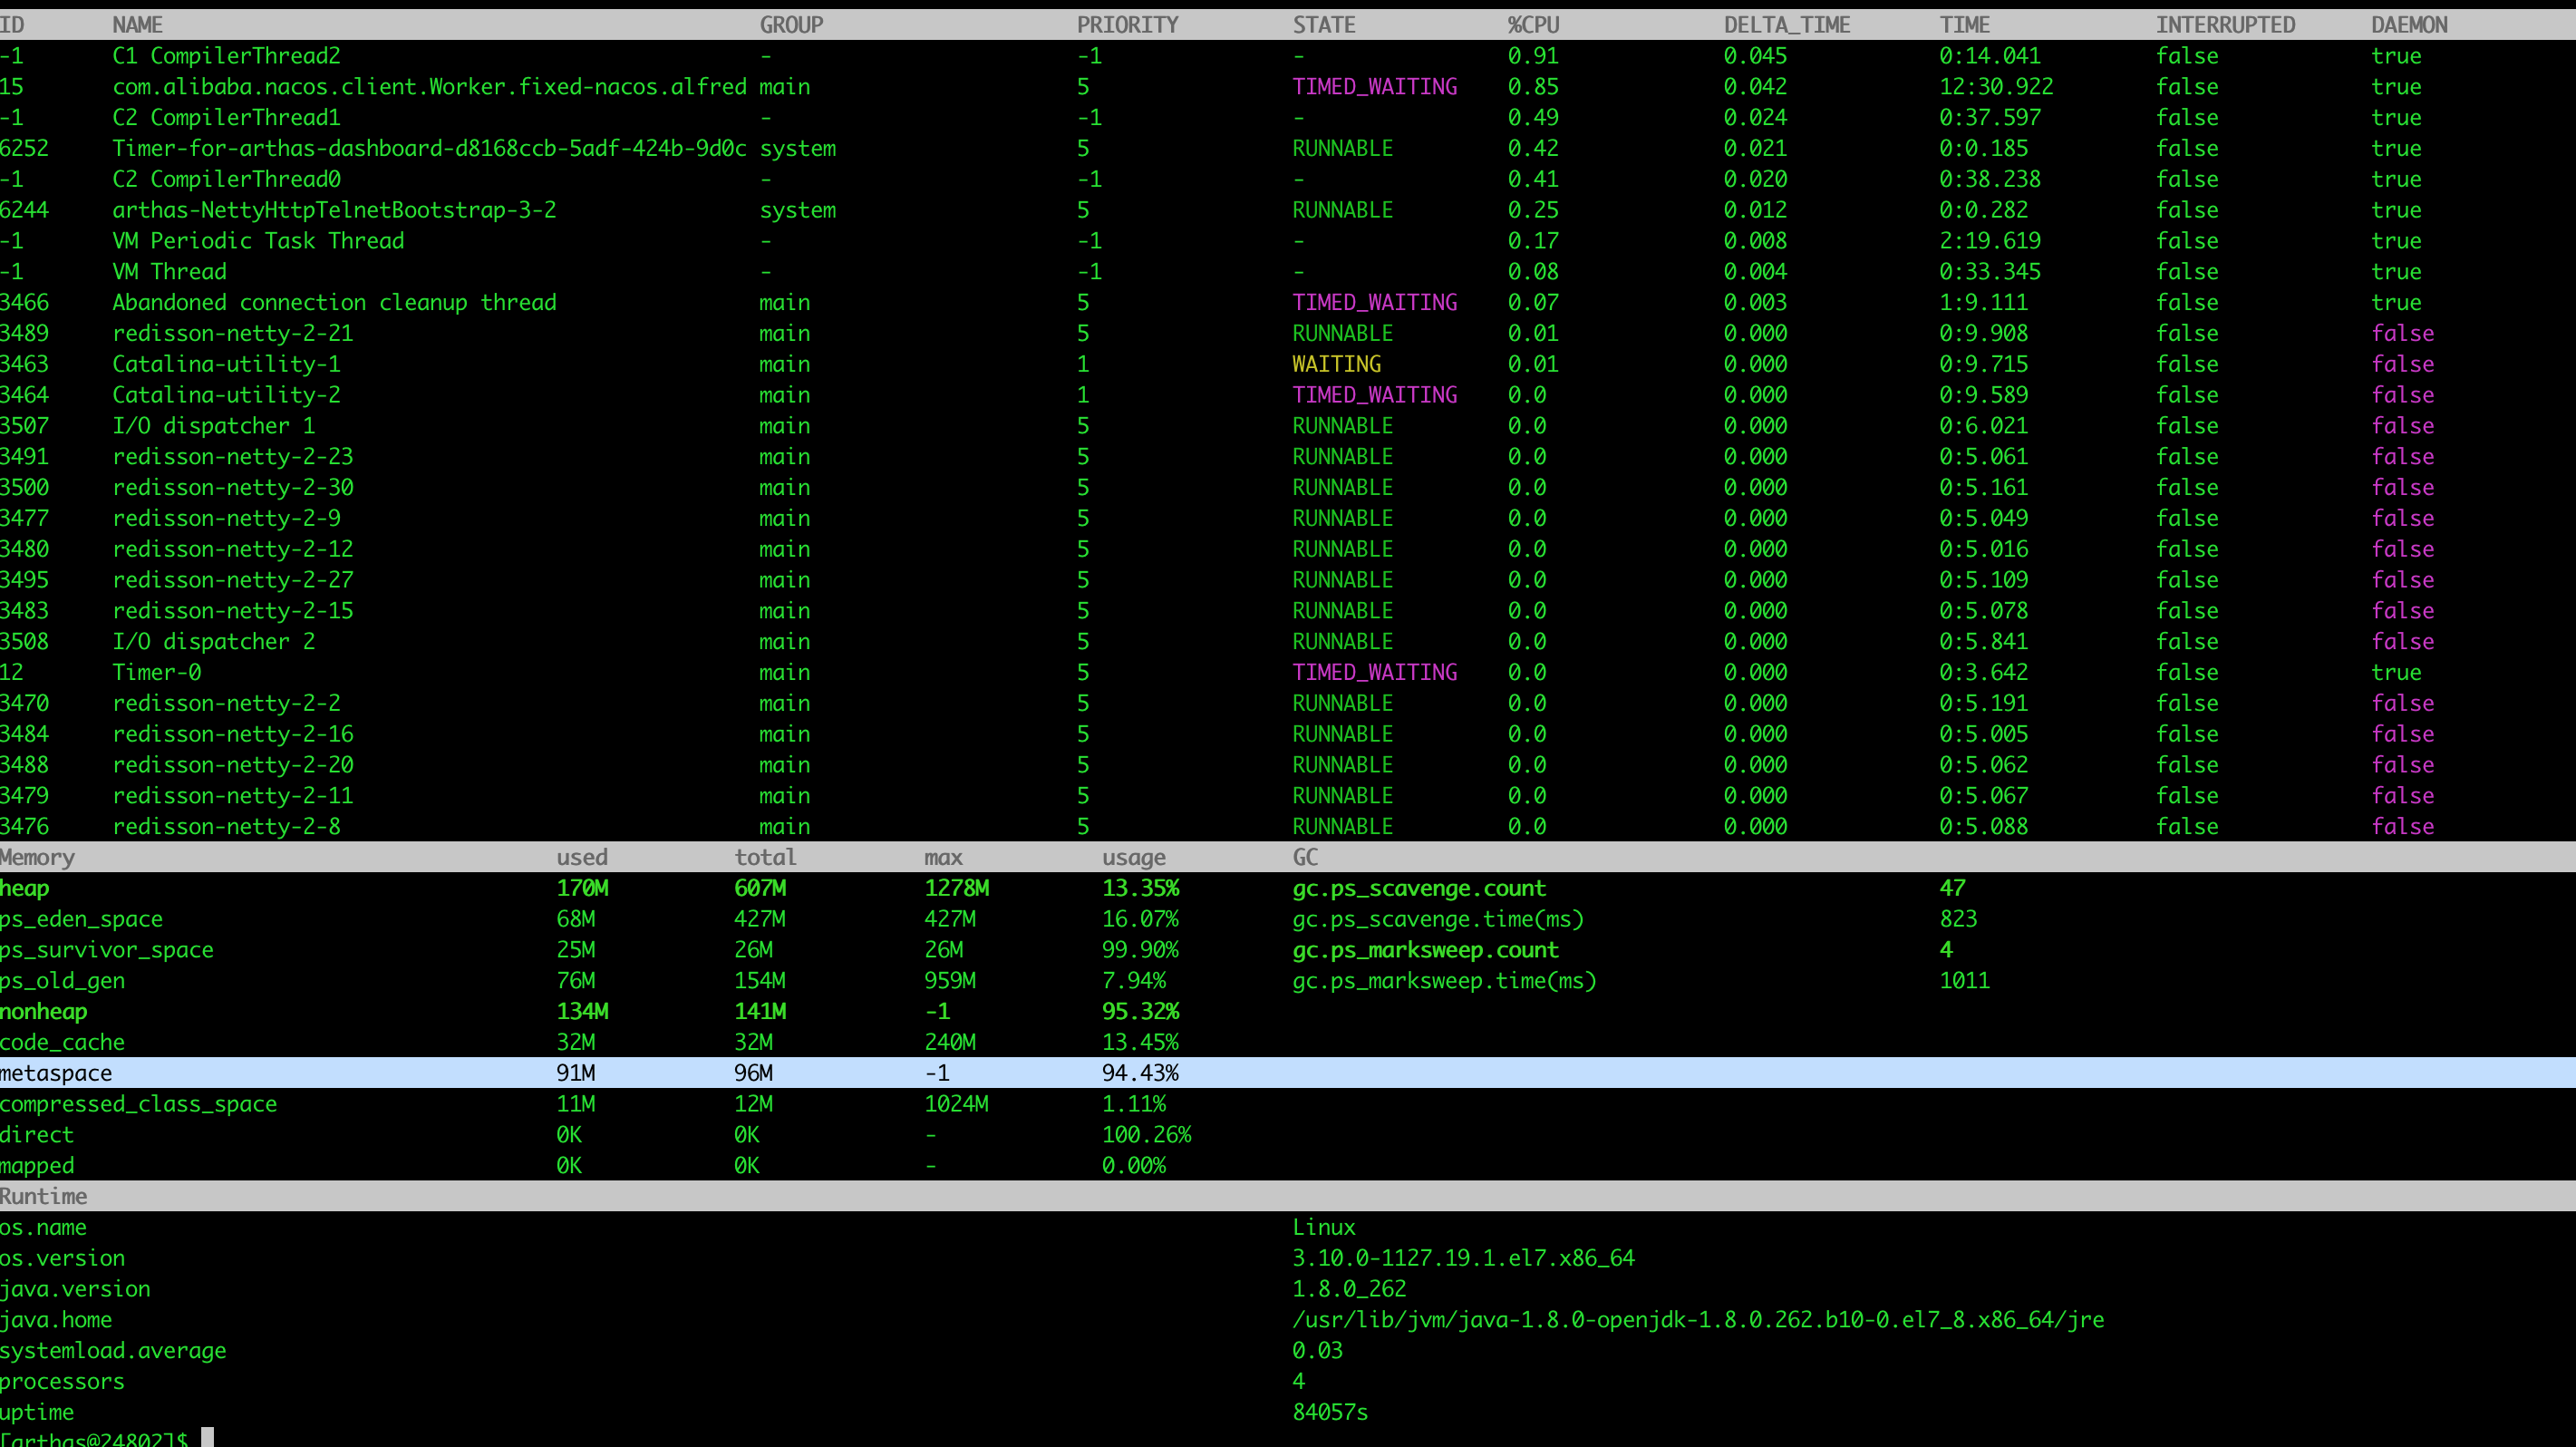This screenshot has height=1447, width=2576.
Task: Click VM Periodic Task Thread name
Action: (x=258, y=241)
